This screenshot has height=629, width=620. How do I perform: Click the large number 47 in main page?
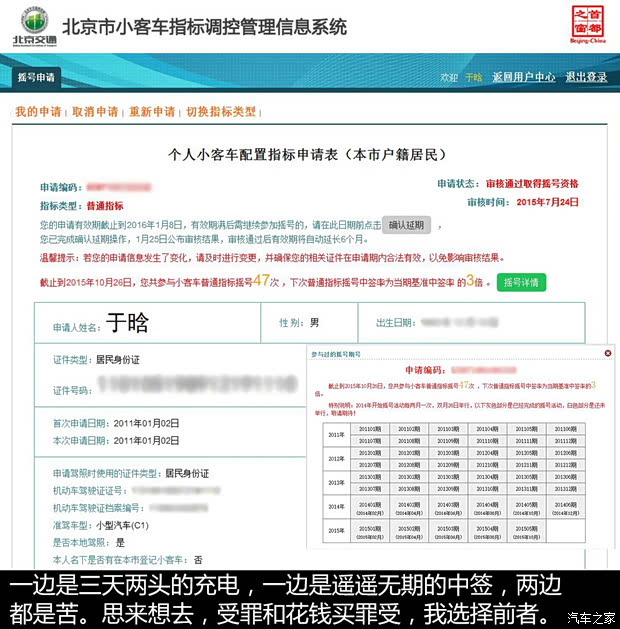[261, 280]
